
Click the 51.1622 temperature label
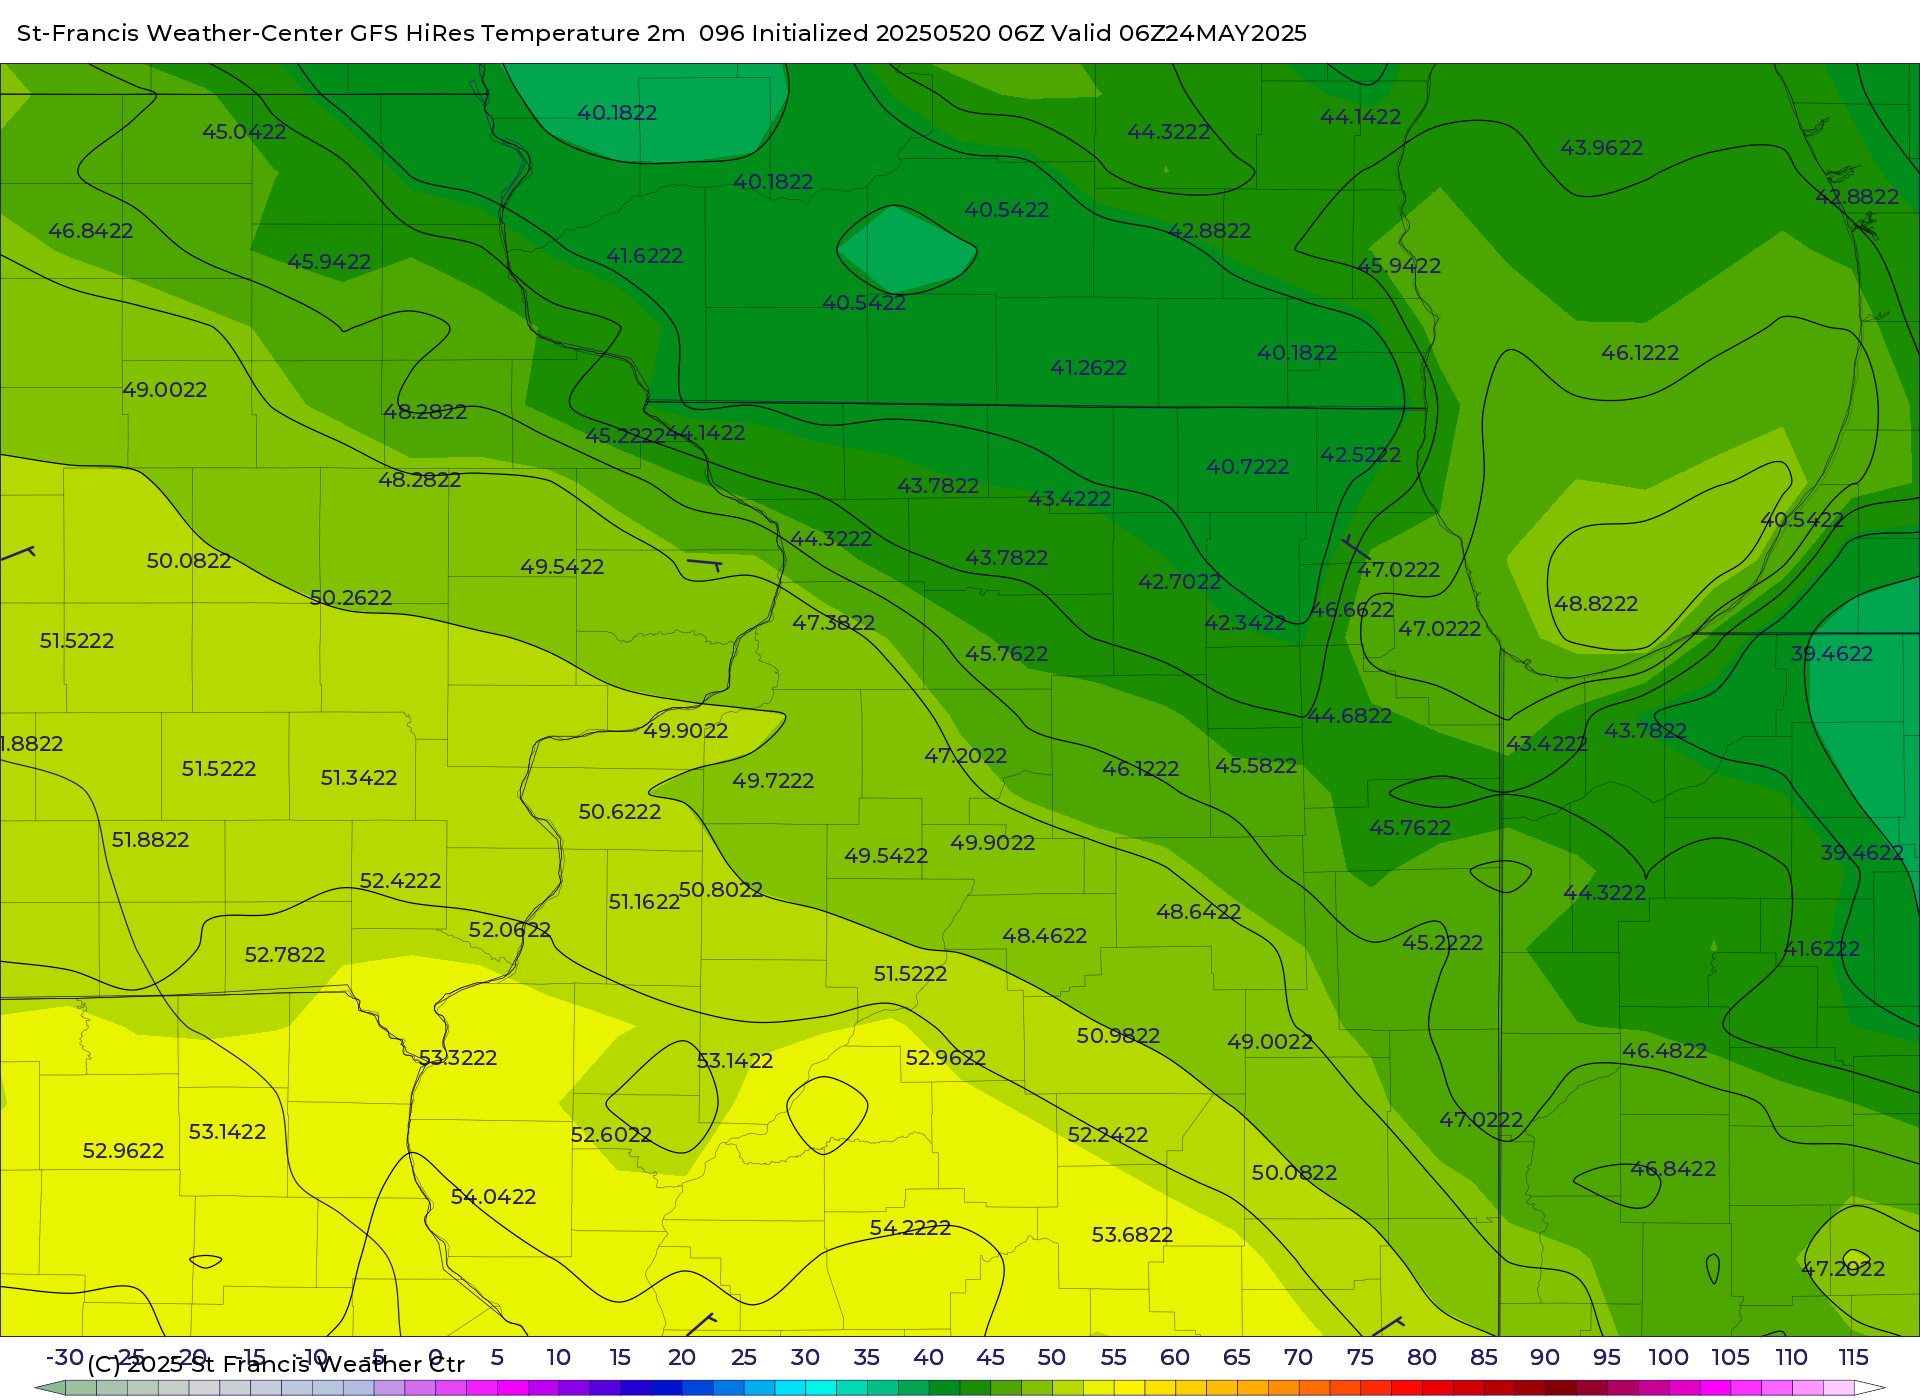pos(644,902)
